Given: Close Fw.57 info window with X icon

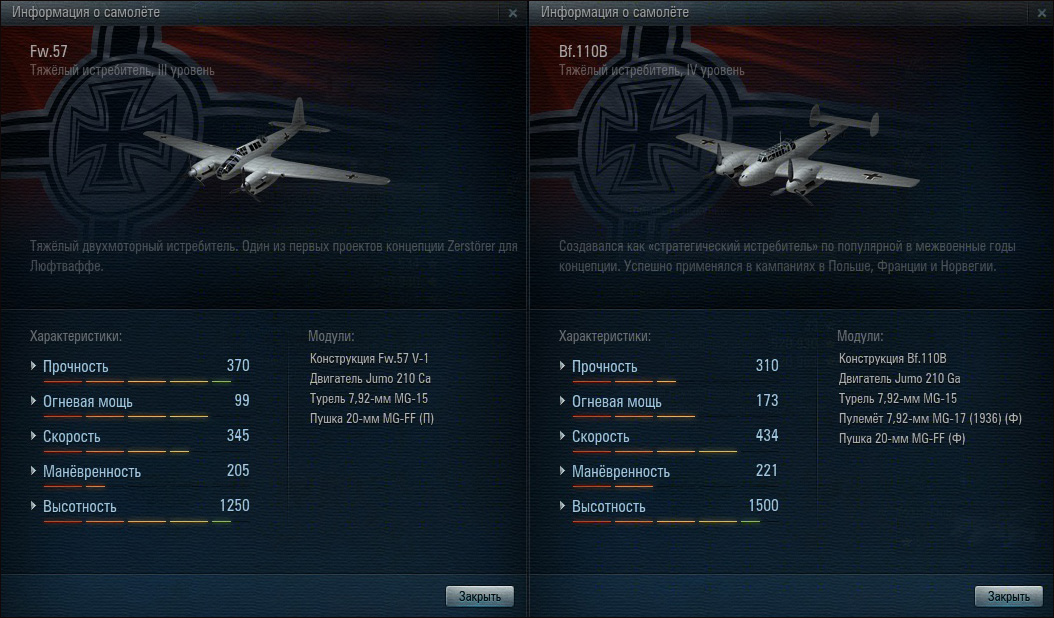Looking at the screenshot, I should click(x=513, y=13).
